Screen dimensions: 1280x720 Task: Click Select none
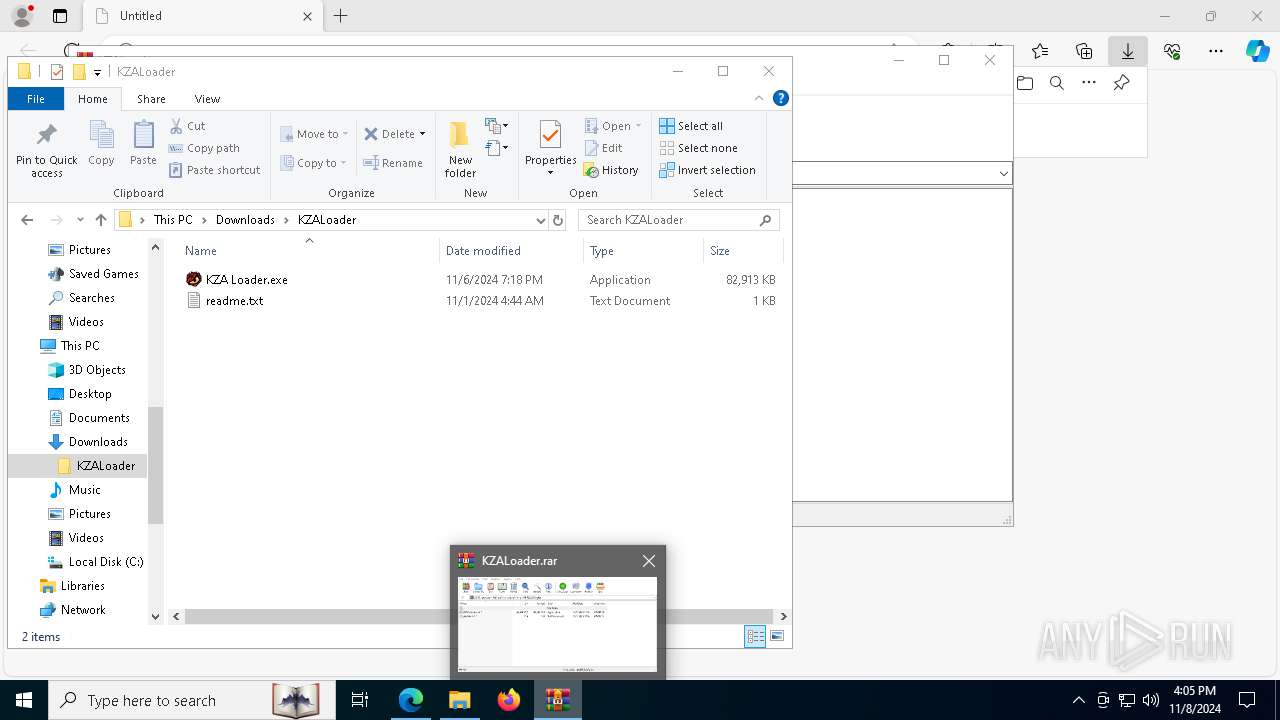coord(698,148)
